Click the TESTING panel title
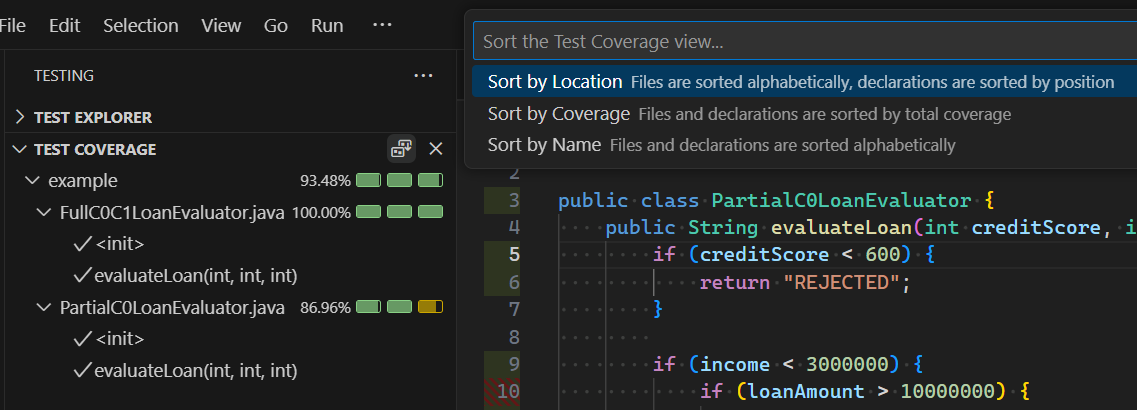Image resolution: width=1137 pixels, height=410 pixels. (x=64, y=75)
